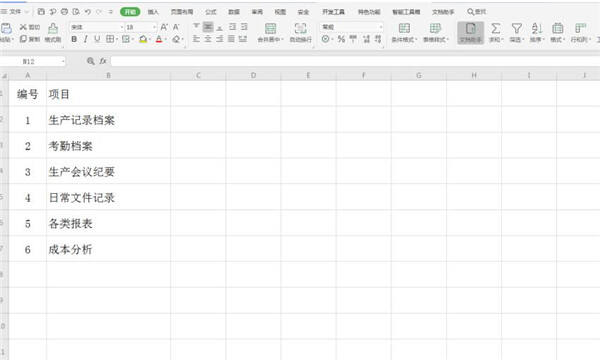Viewport: 600px width, 360px height.
Task: Click the formula bar input field
Action: pyautogui.click(x=355, y=61)
